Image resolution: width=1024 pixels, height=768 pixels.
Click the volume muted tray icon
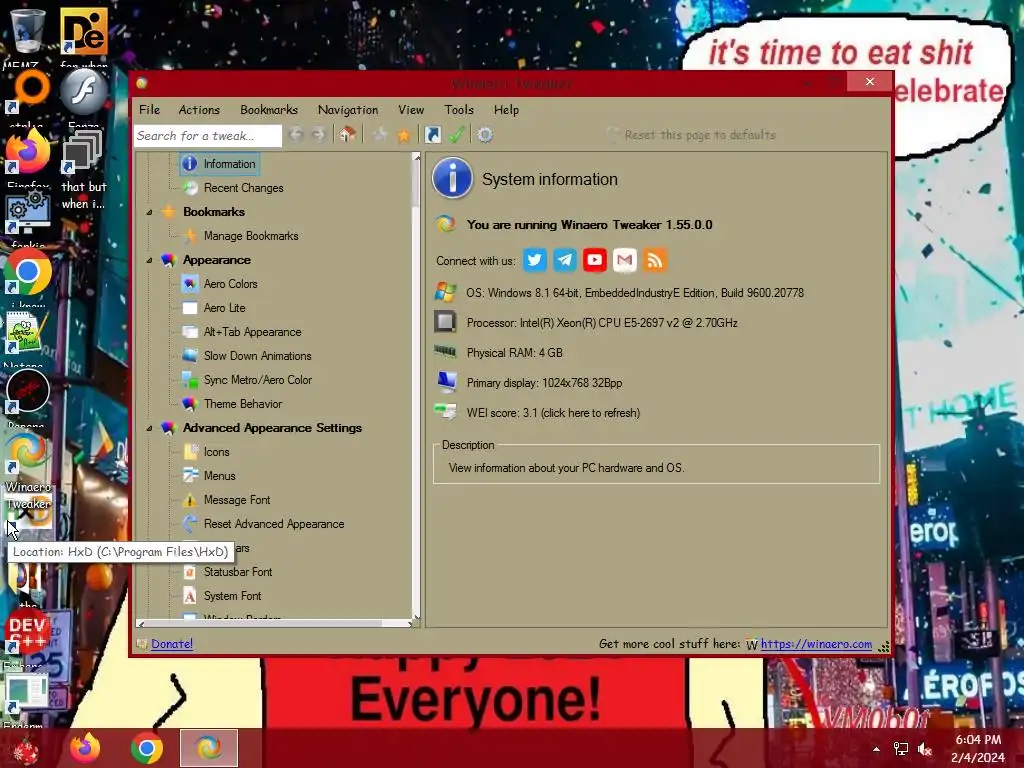[925, 750]
